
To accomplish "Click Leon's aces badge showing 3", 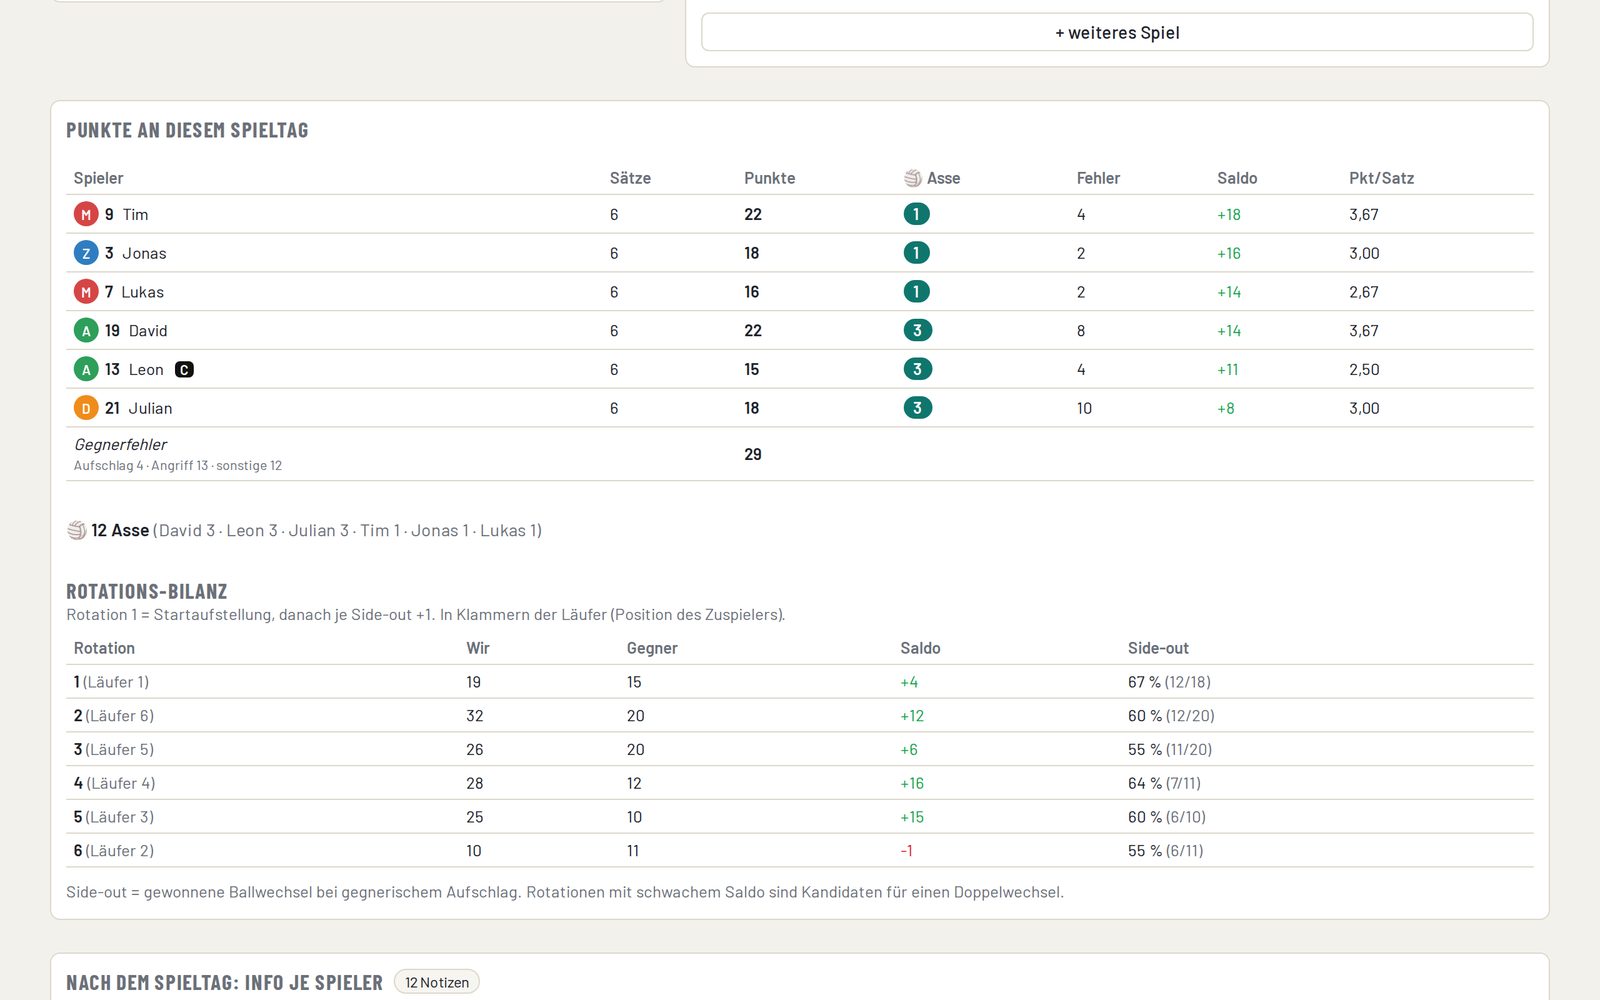I will [918, 369].
